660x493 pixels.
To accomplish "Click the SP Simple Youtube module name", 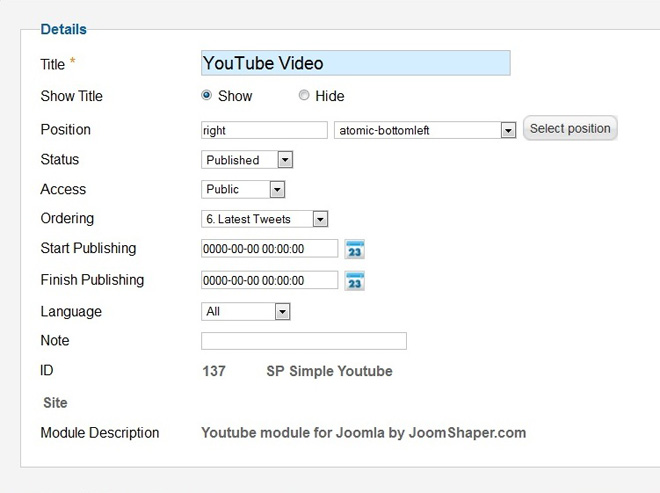I will coord(329,371).
